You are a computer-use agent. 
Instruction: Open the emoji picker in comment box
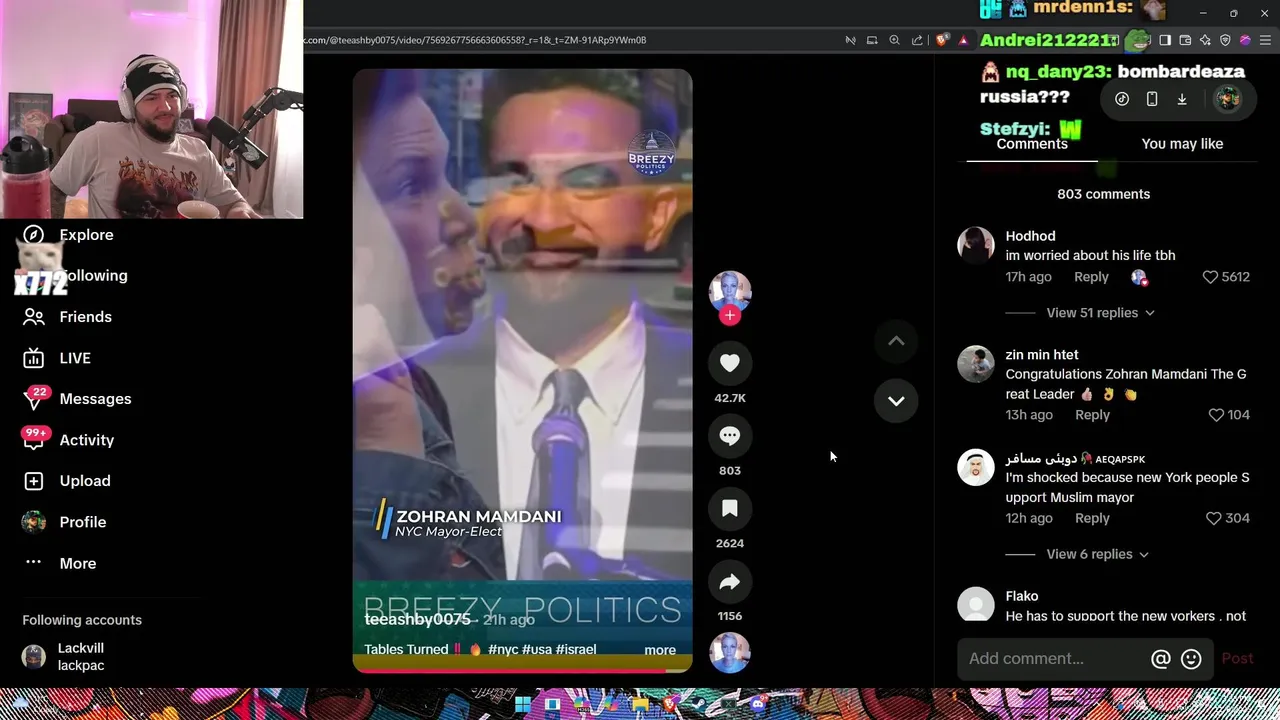point(1191,659)
